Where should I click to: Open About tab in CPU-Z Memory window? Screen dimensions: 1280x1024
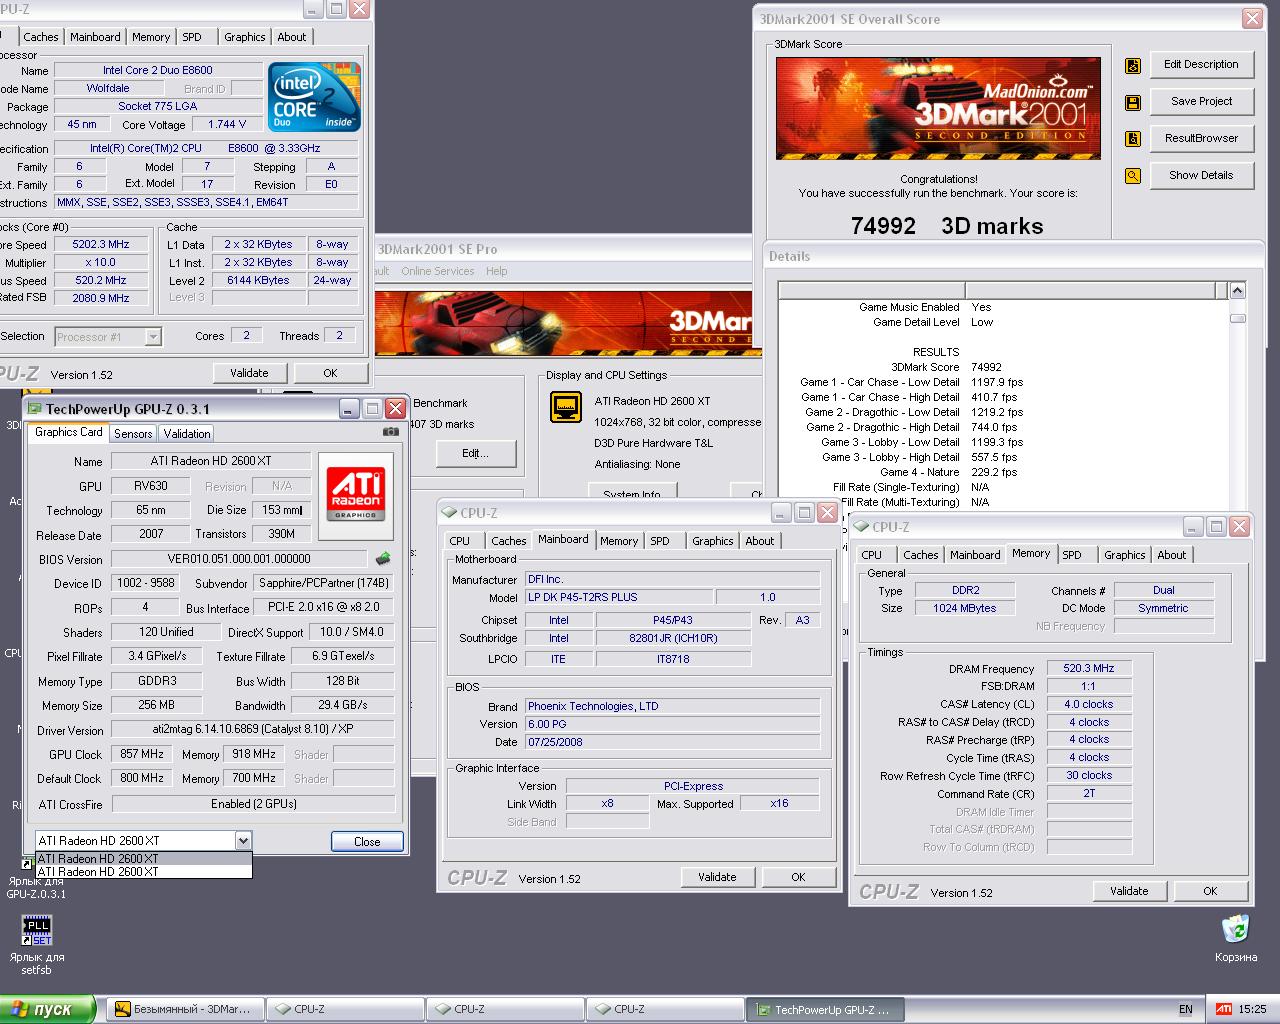click(x=1172, y=555)
